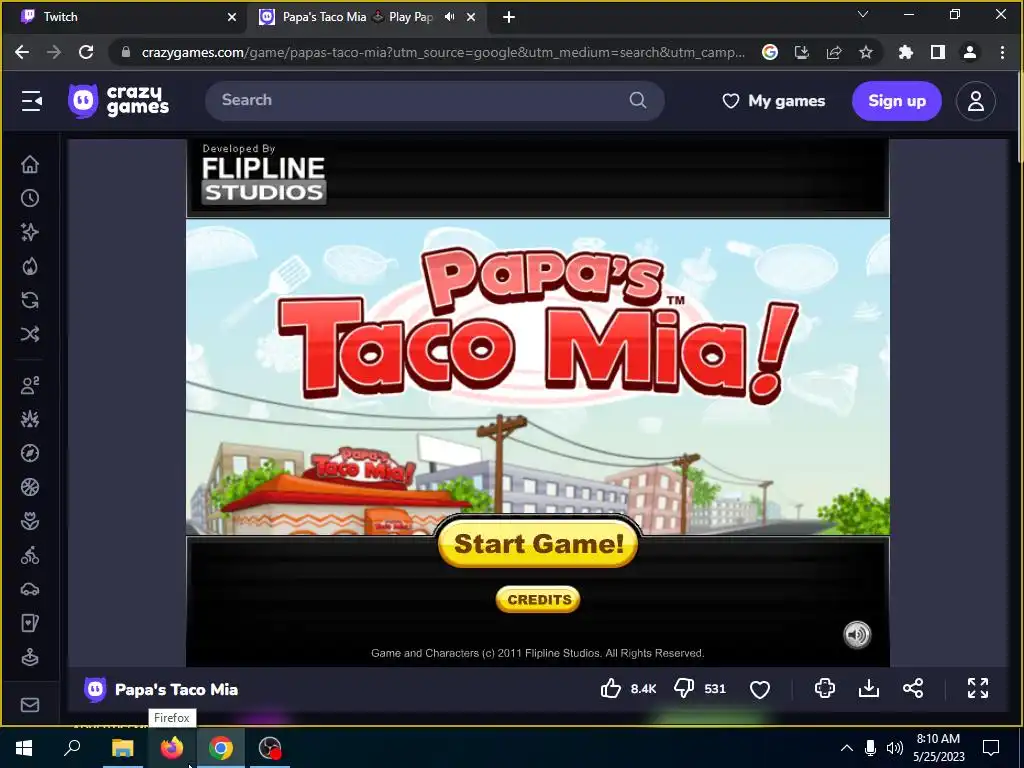Open the notification center
The image size is (1024, 768).
pos(991,748)
